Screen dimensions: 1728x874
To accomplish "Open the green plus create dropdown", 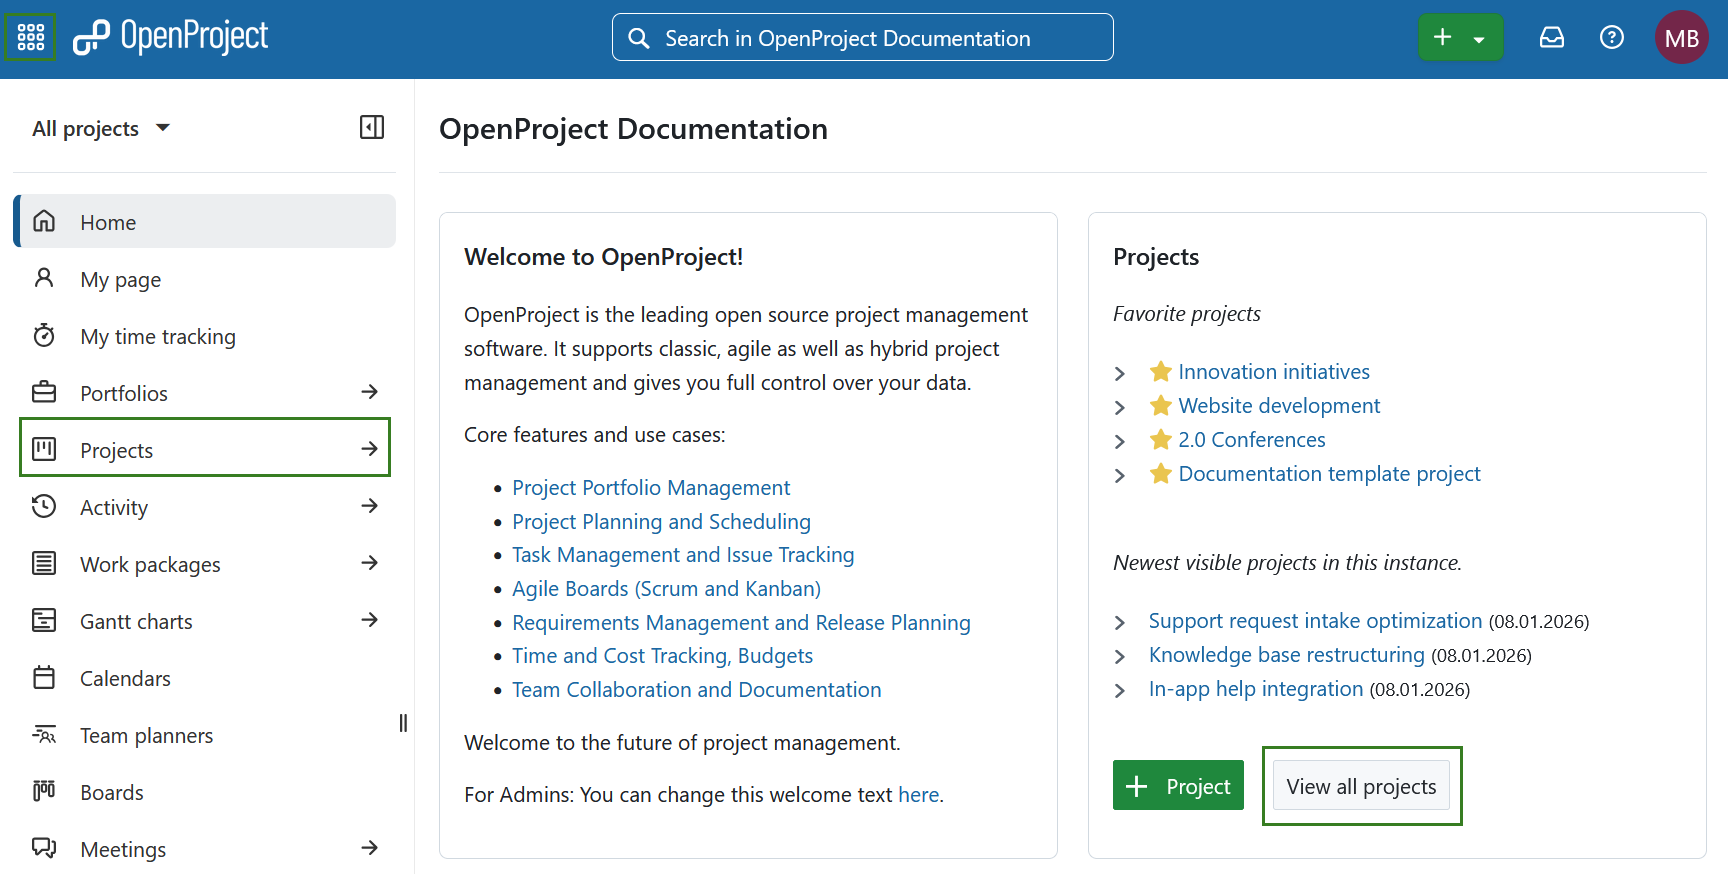I will click(x=1460, y=37).
